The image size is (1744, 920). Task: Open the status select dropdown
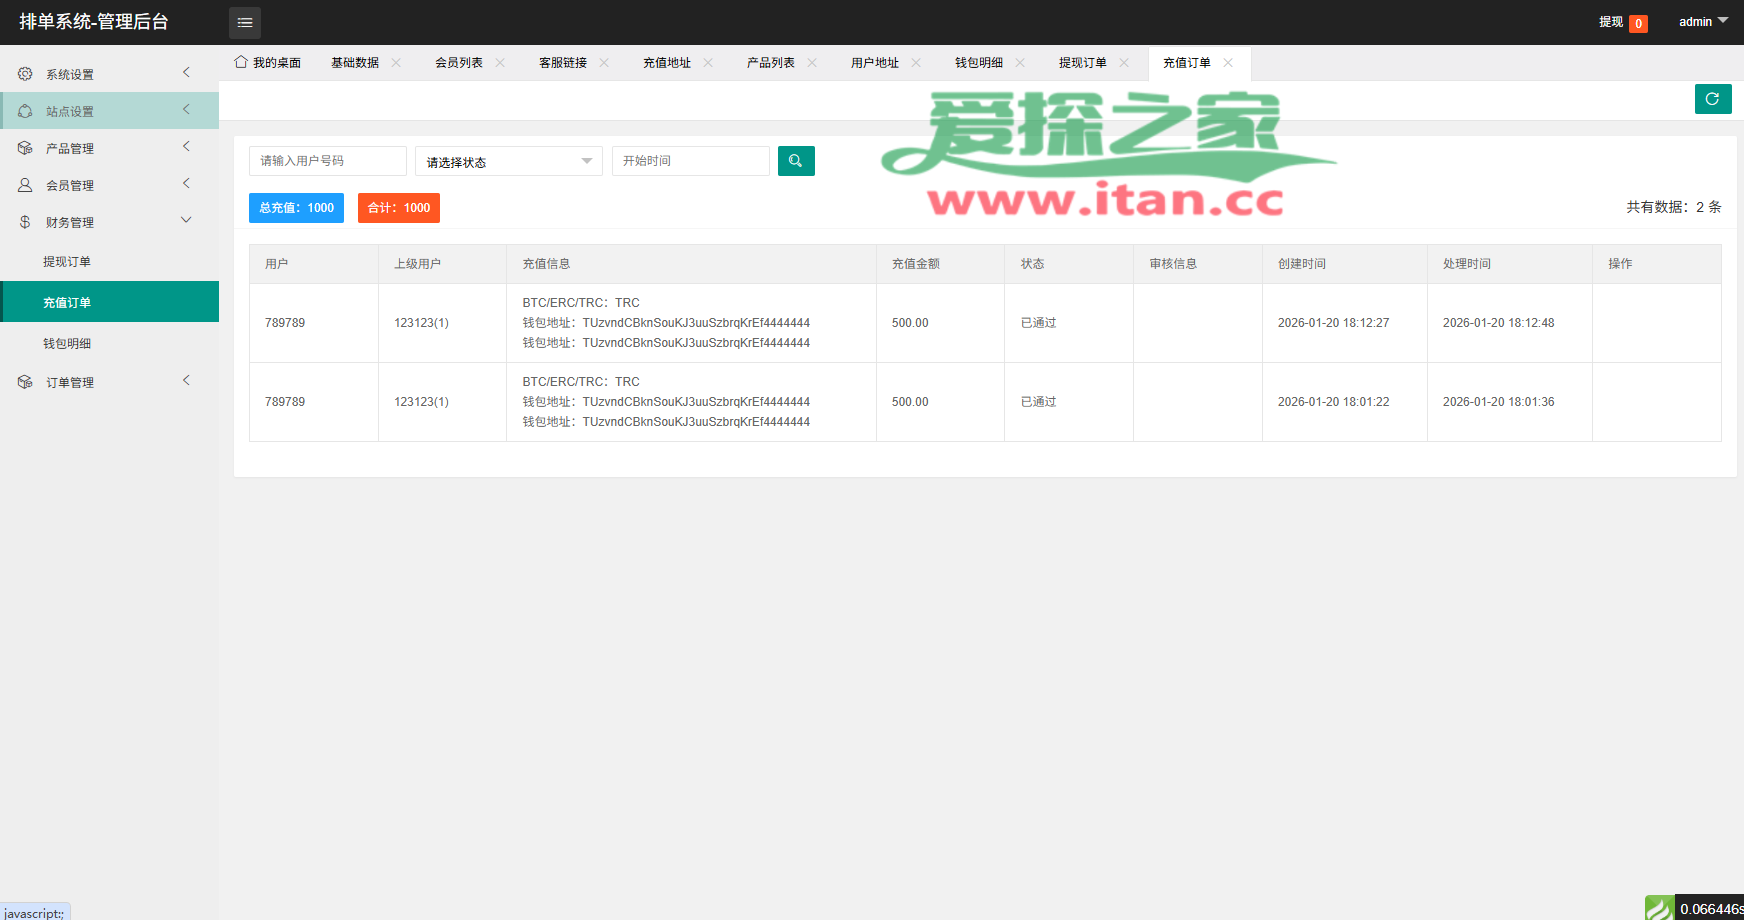click(508, 161)
